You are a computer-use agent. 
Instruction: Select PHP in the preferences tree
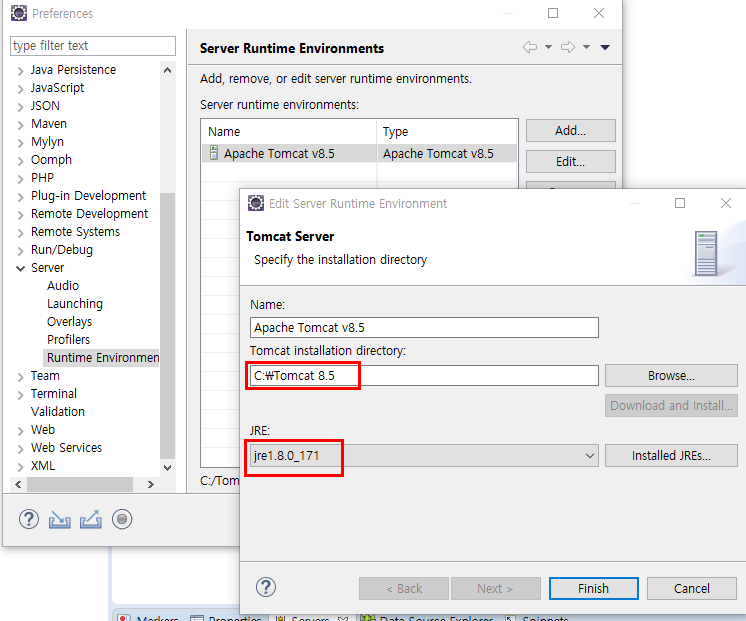click(x=42, y=177)
